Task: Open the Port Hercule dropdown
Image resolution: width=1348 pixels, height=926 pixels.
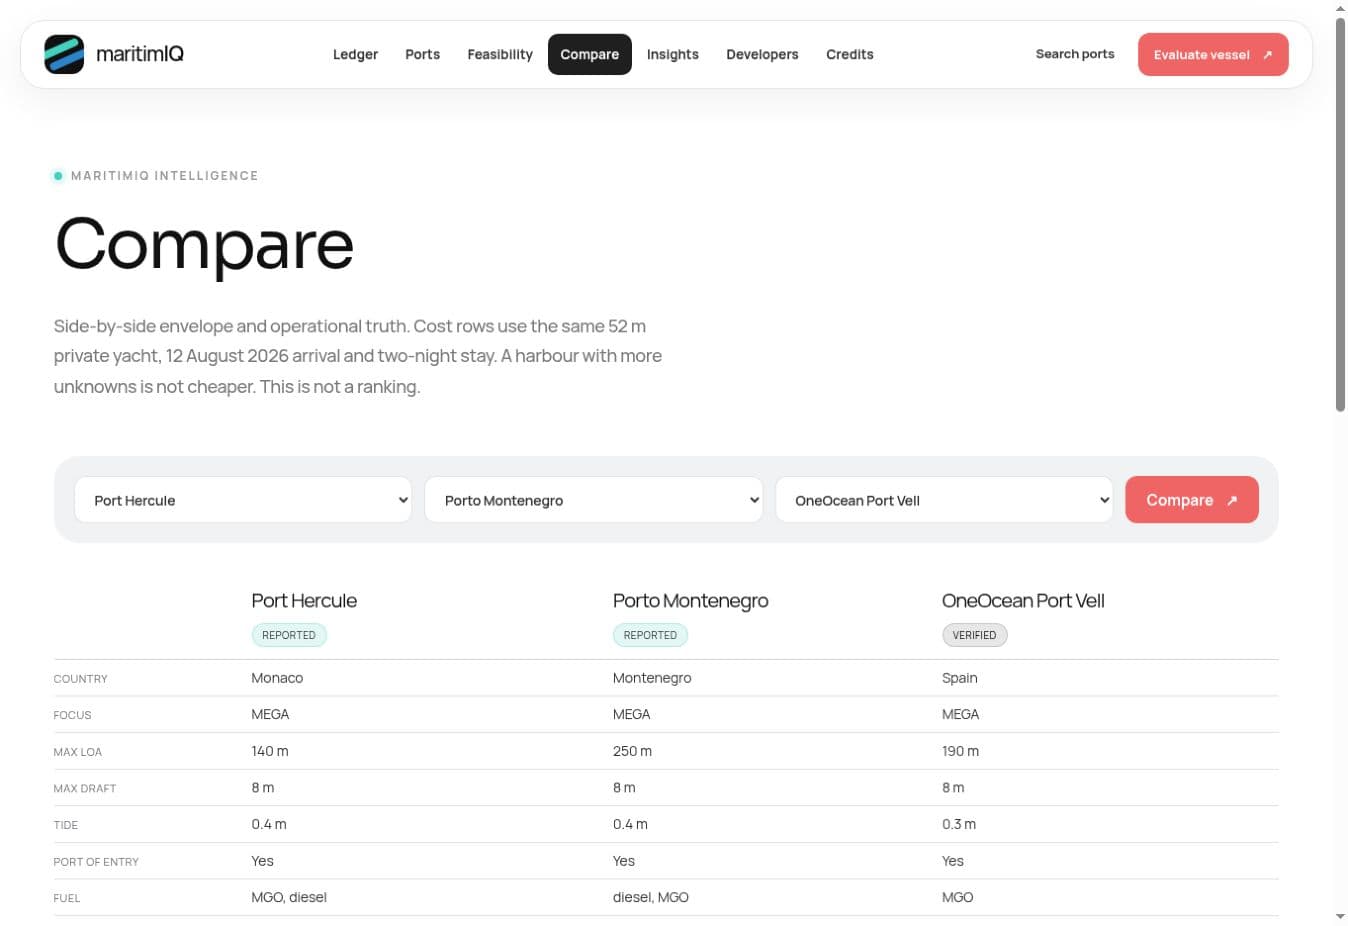Action: (x=243, y=500)
